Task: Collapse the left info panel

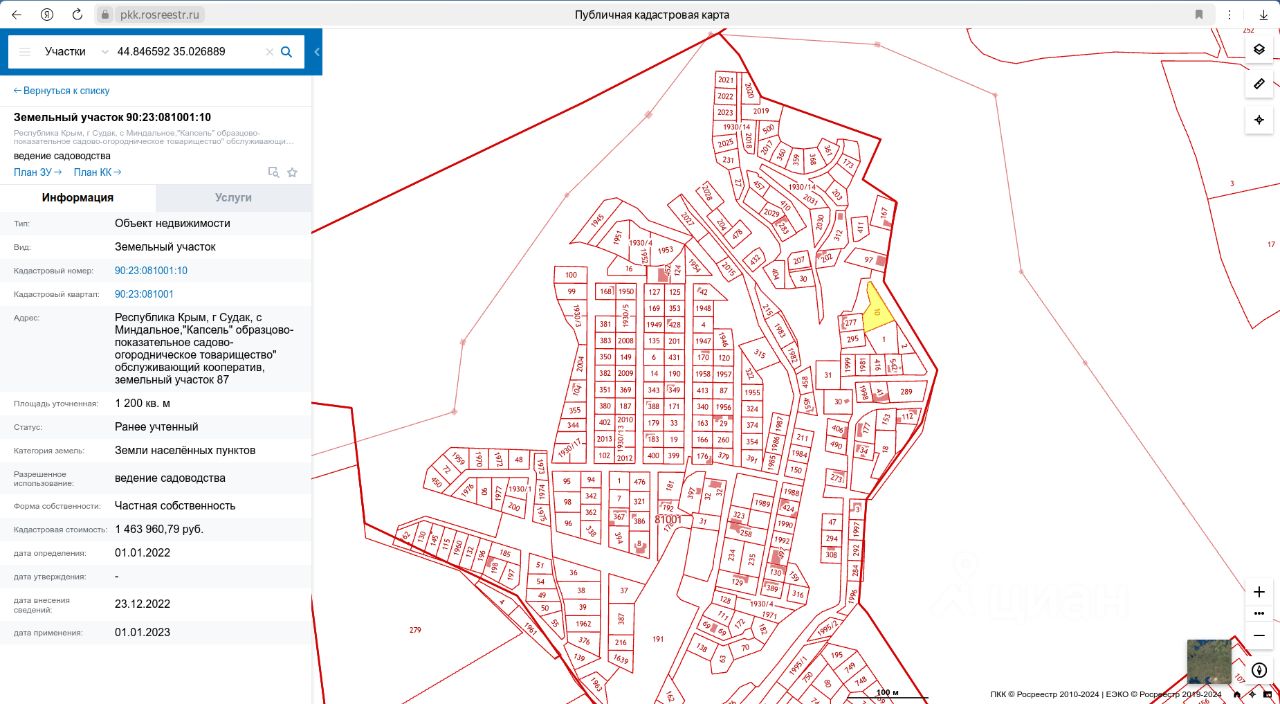Action: [x=316, y=52]
